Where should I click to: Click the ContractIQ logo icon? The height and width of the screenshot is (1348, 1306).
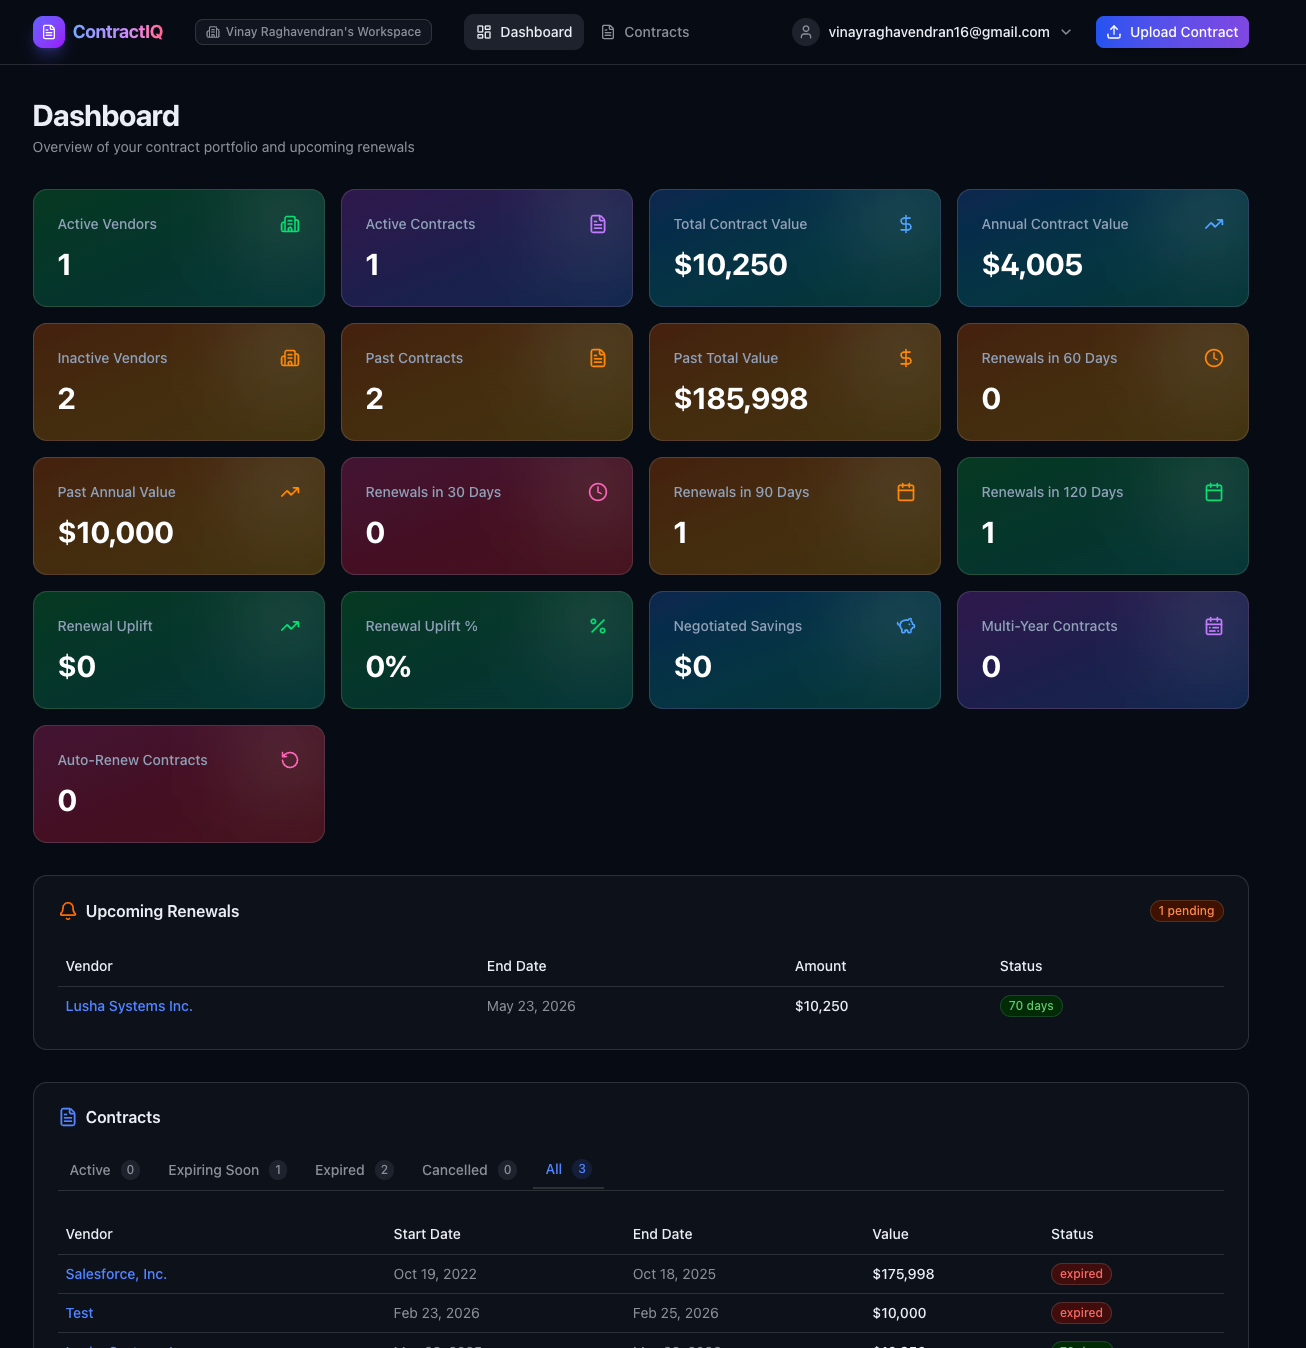coord(49,32)
